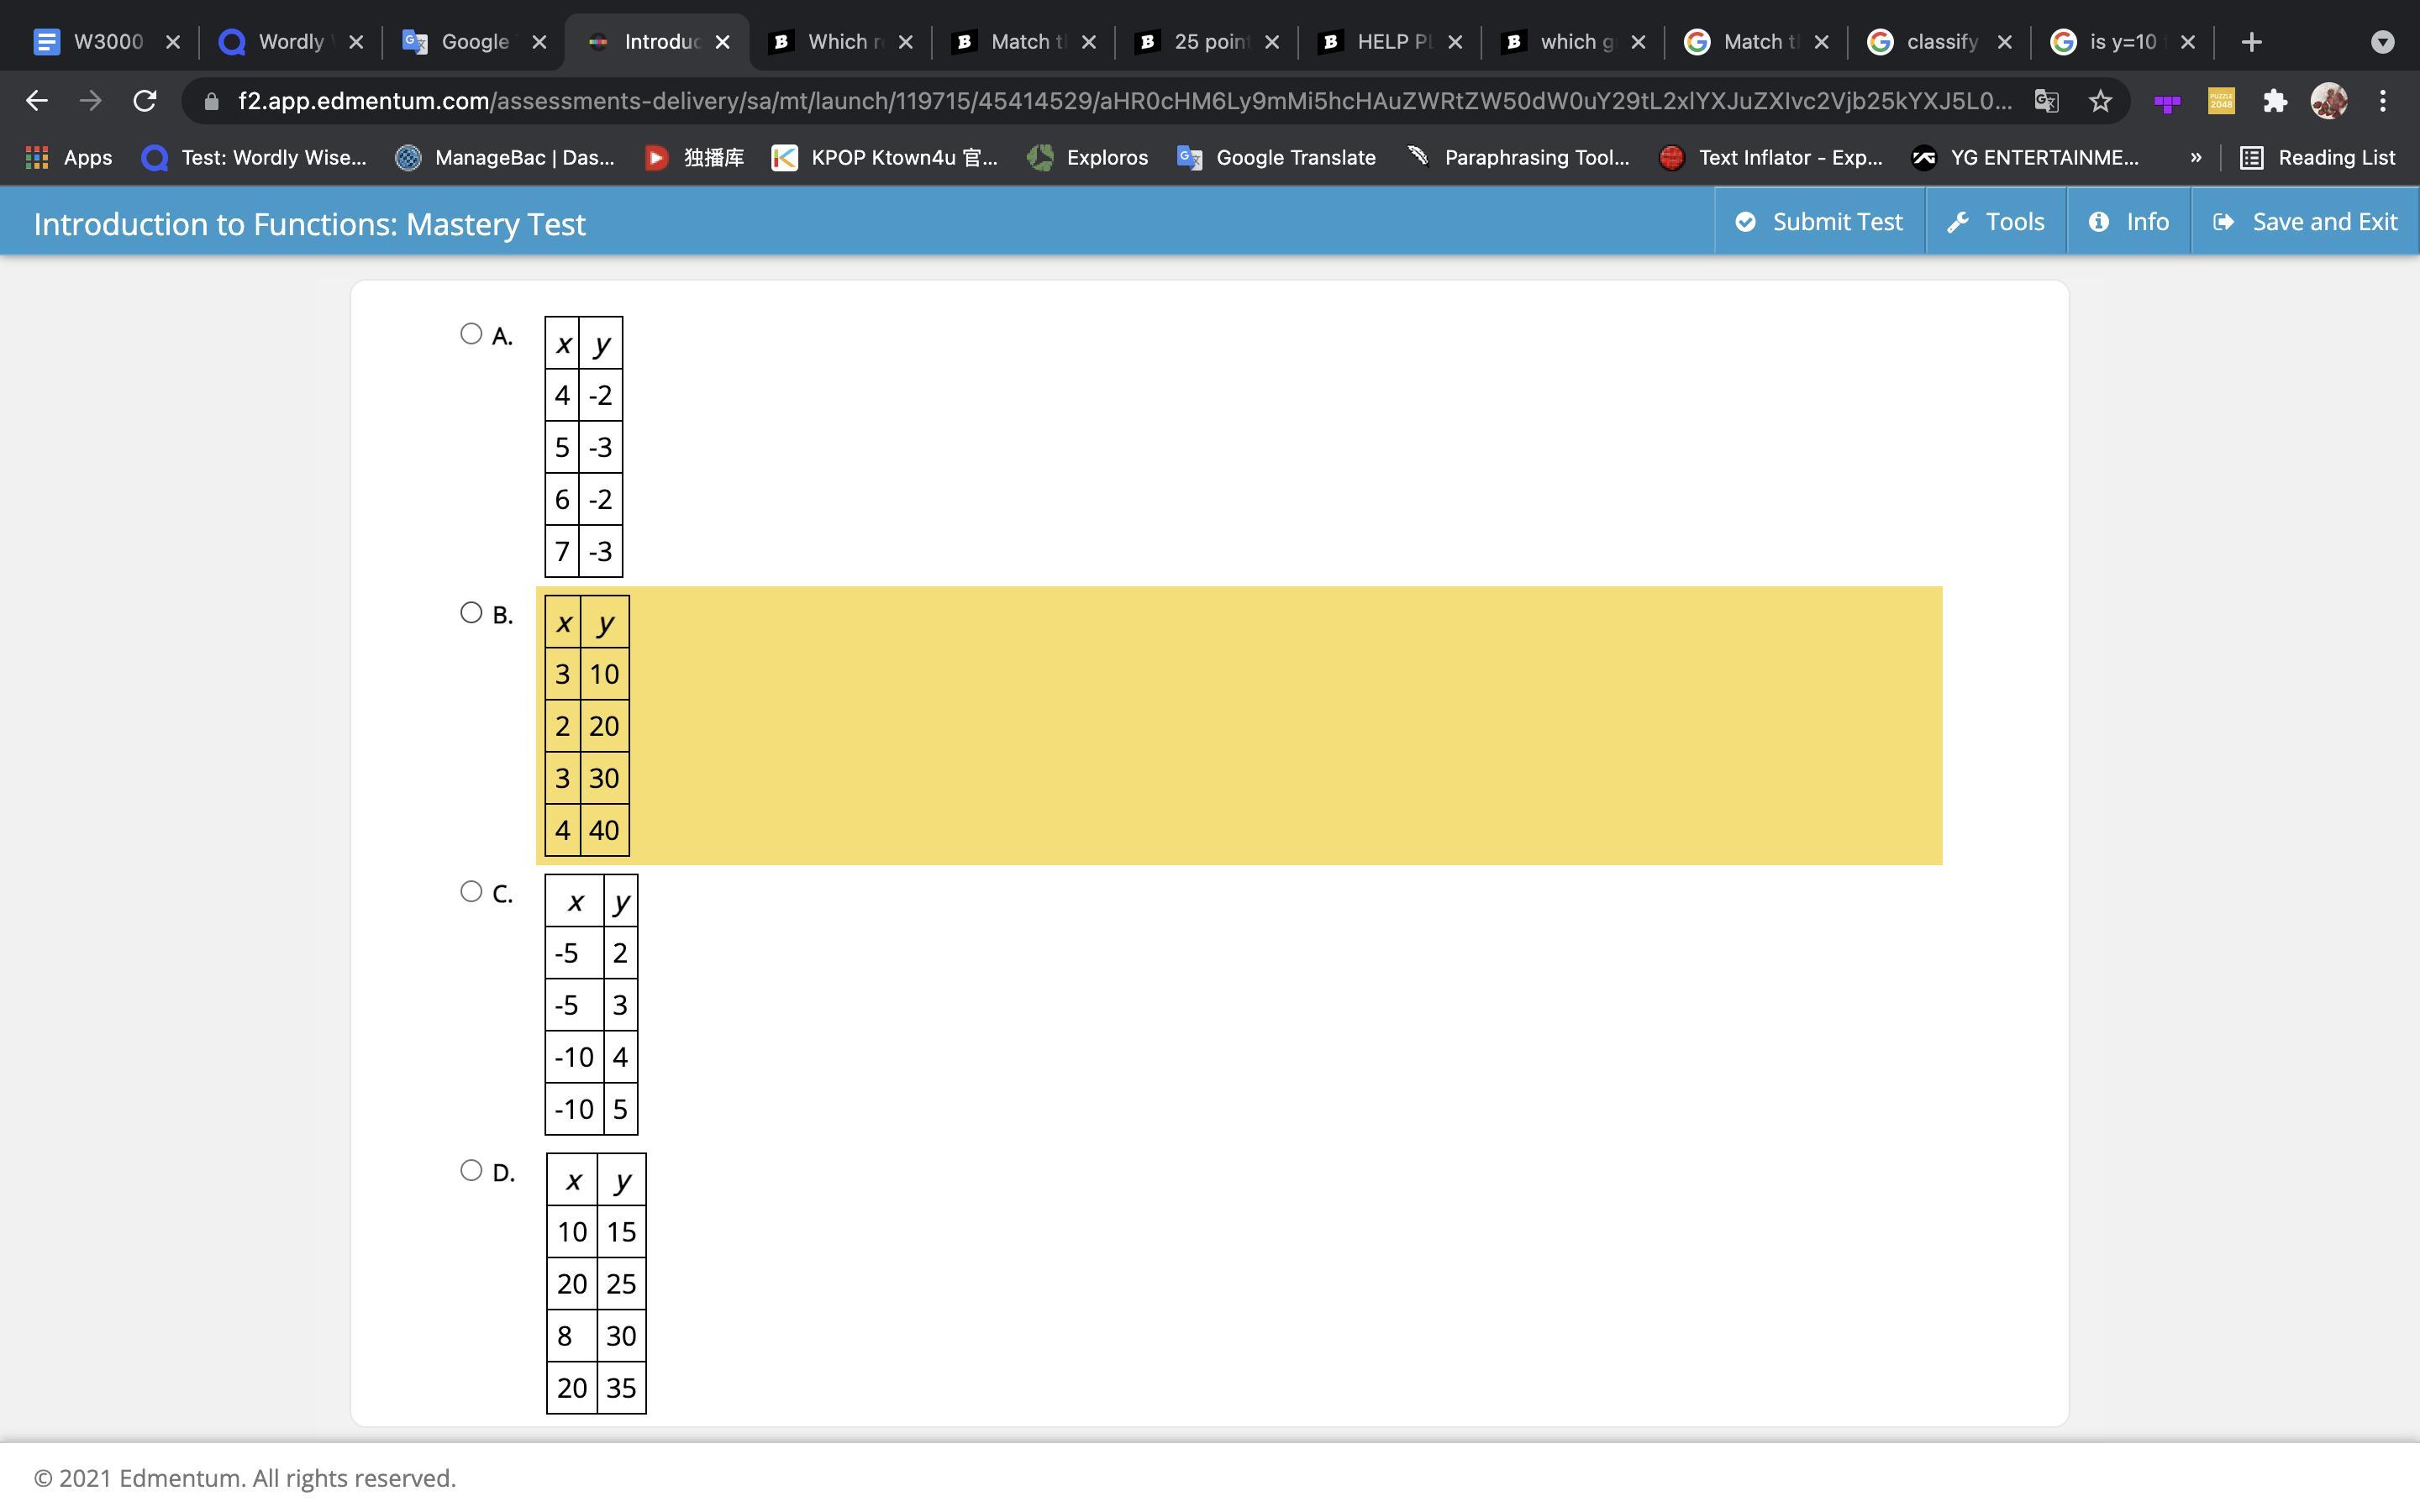The width and height of the screenshot is (2420, 1512).
Task: Choose answer option D radio button
Action: coord(471,1170)
